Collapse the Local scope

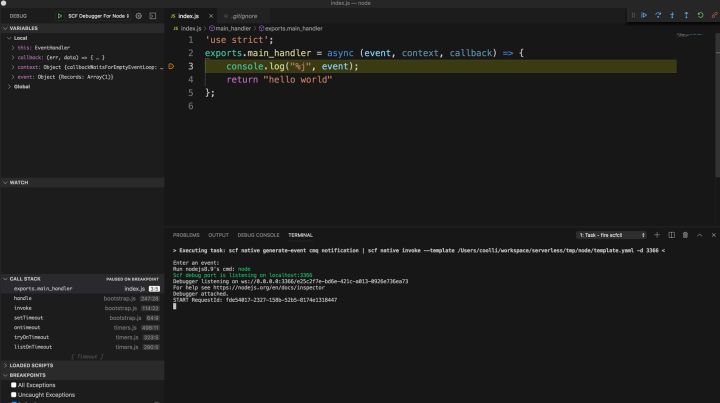click(83, 38)
